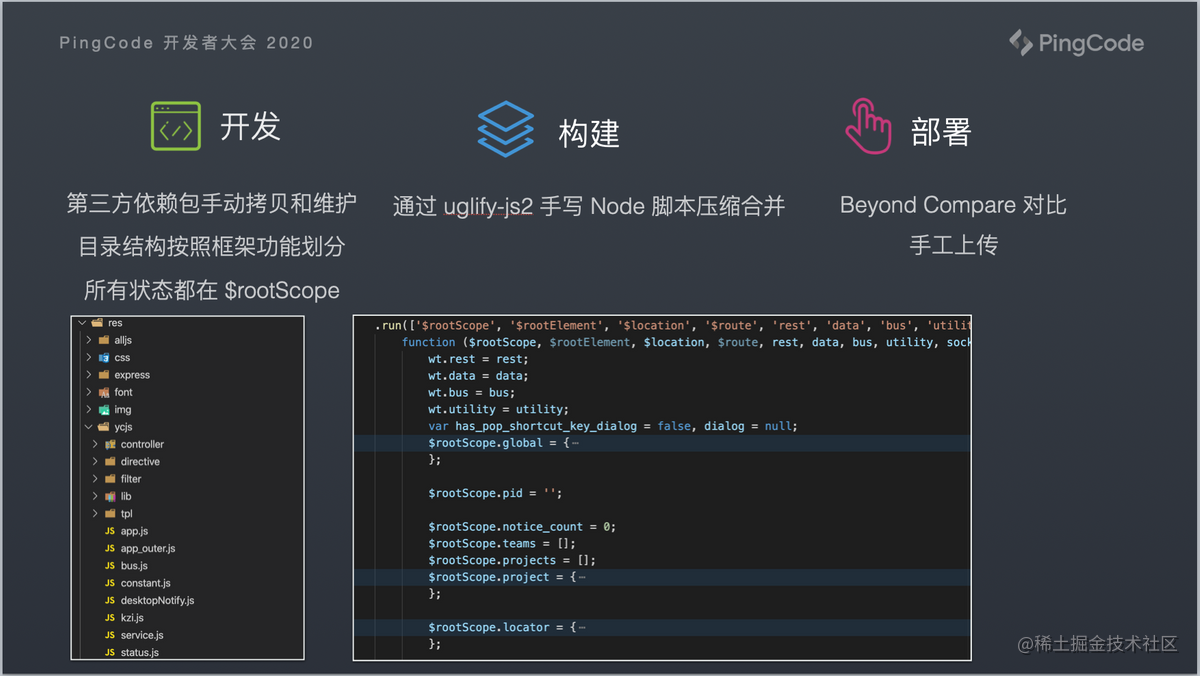This screenshot has height=676, width=1200.
Task: Click the css folder icon
Action: [x=104, y=357]
